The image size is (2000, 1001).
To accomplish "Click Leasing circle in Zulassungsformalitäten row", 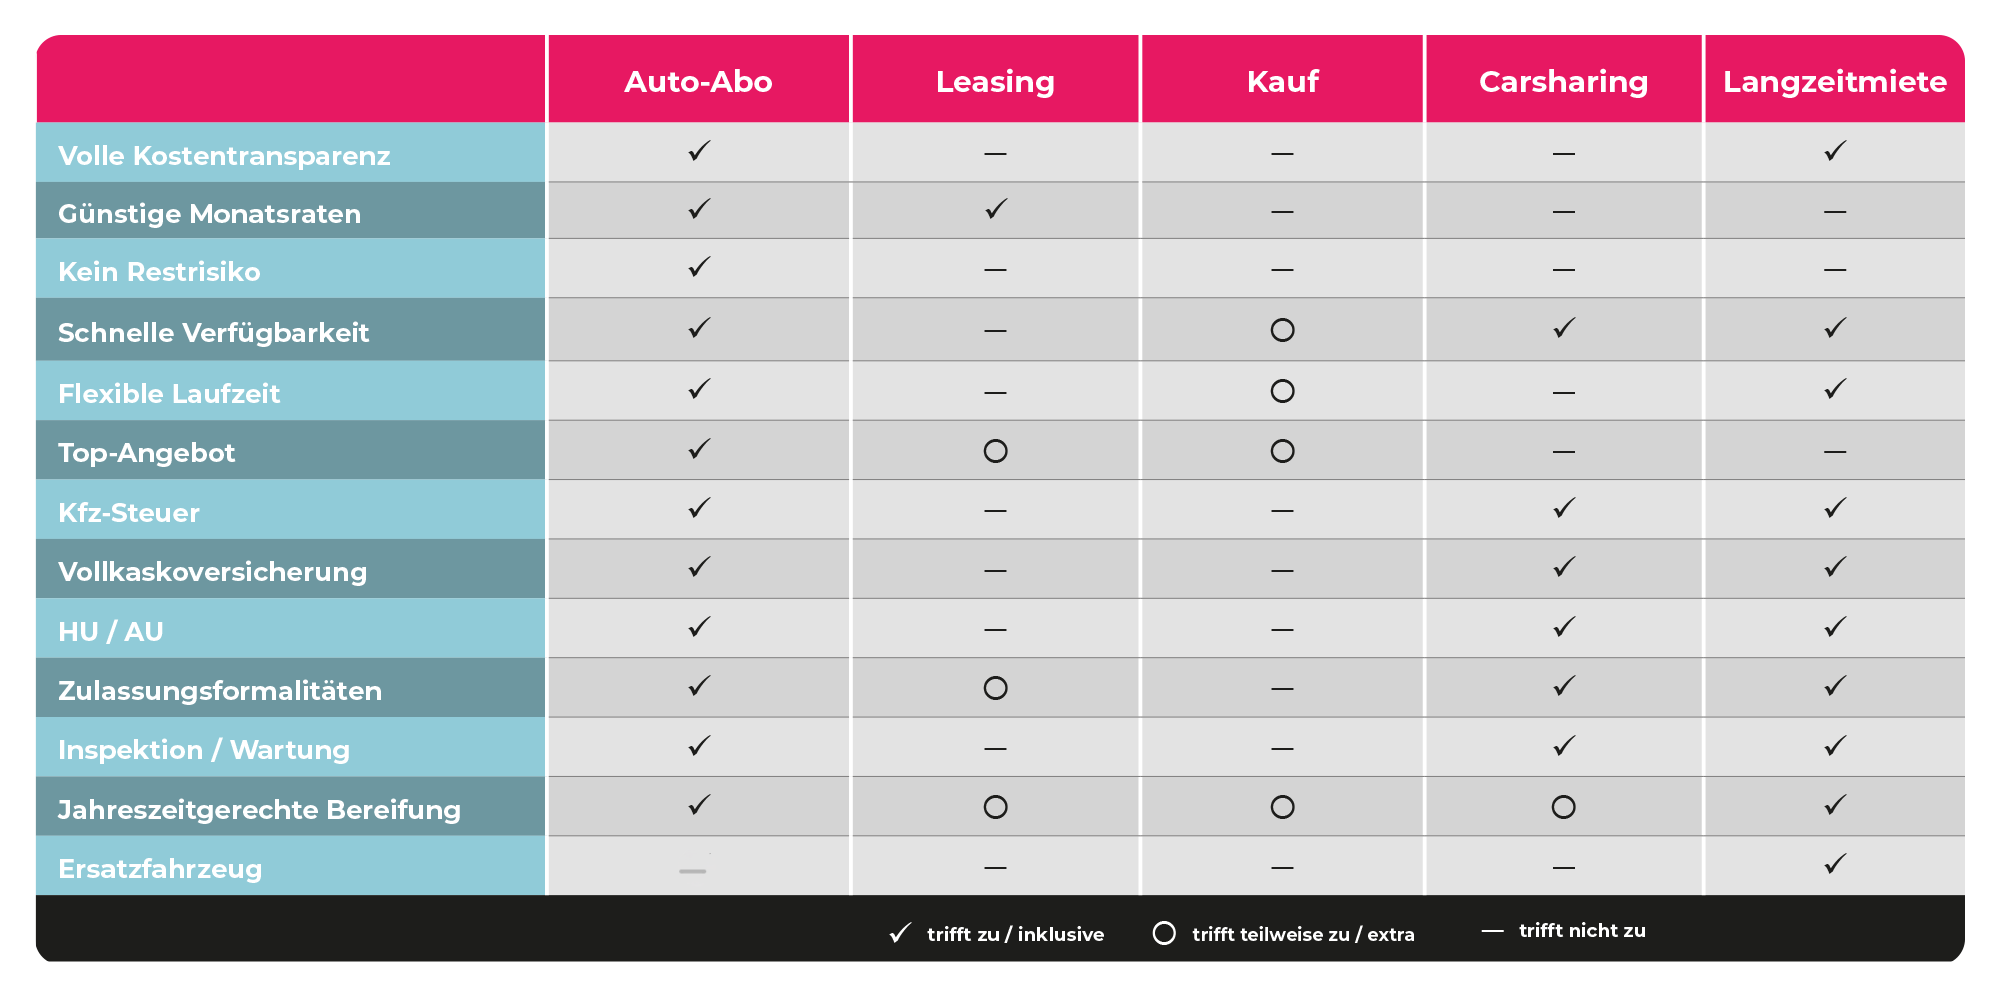I will pyautogui.click(x=995, y=688).
